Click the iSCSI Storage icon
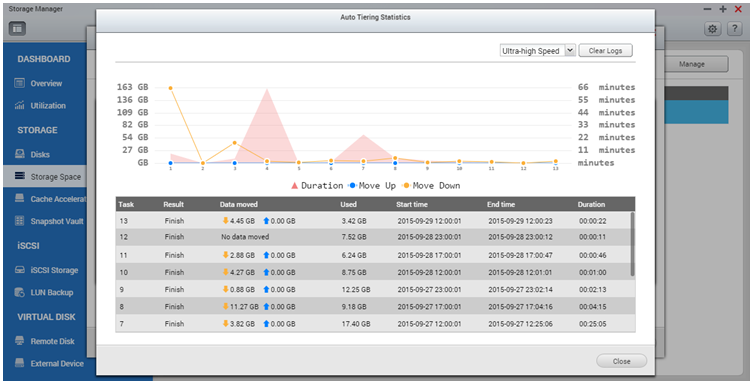This screenshot has height=385, width=753. 19,270
